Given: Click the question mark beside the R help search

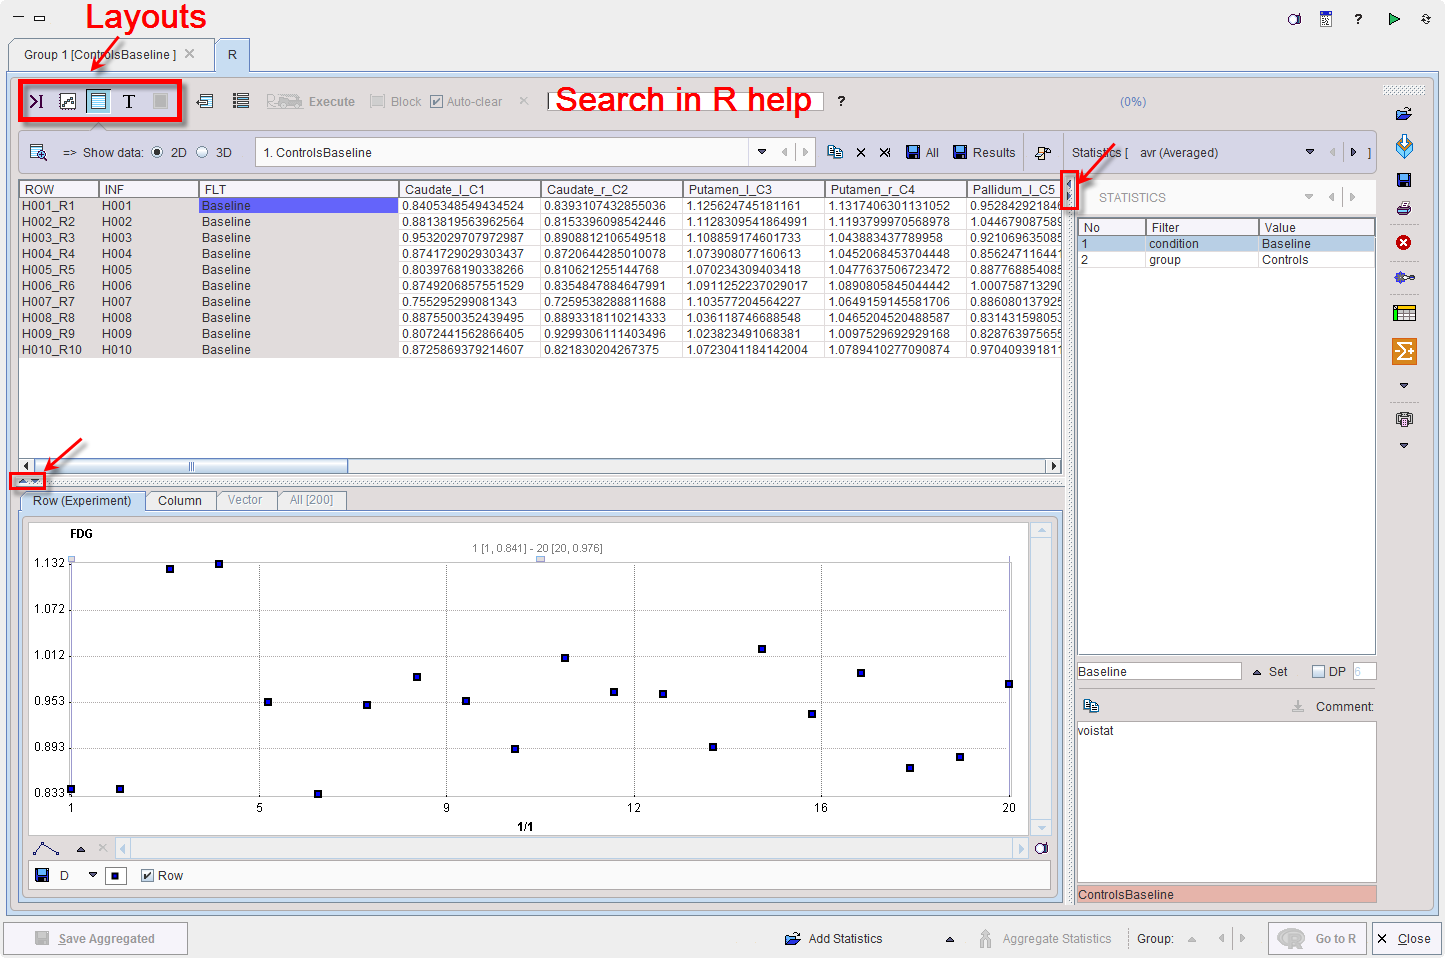Looking at the screenshot, I should pyautogui.click(x=841, y=101).
